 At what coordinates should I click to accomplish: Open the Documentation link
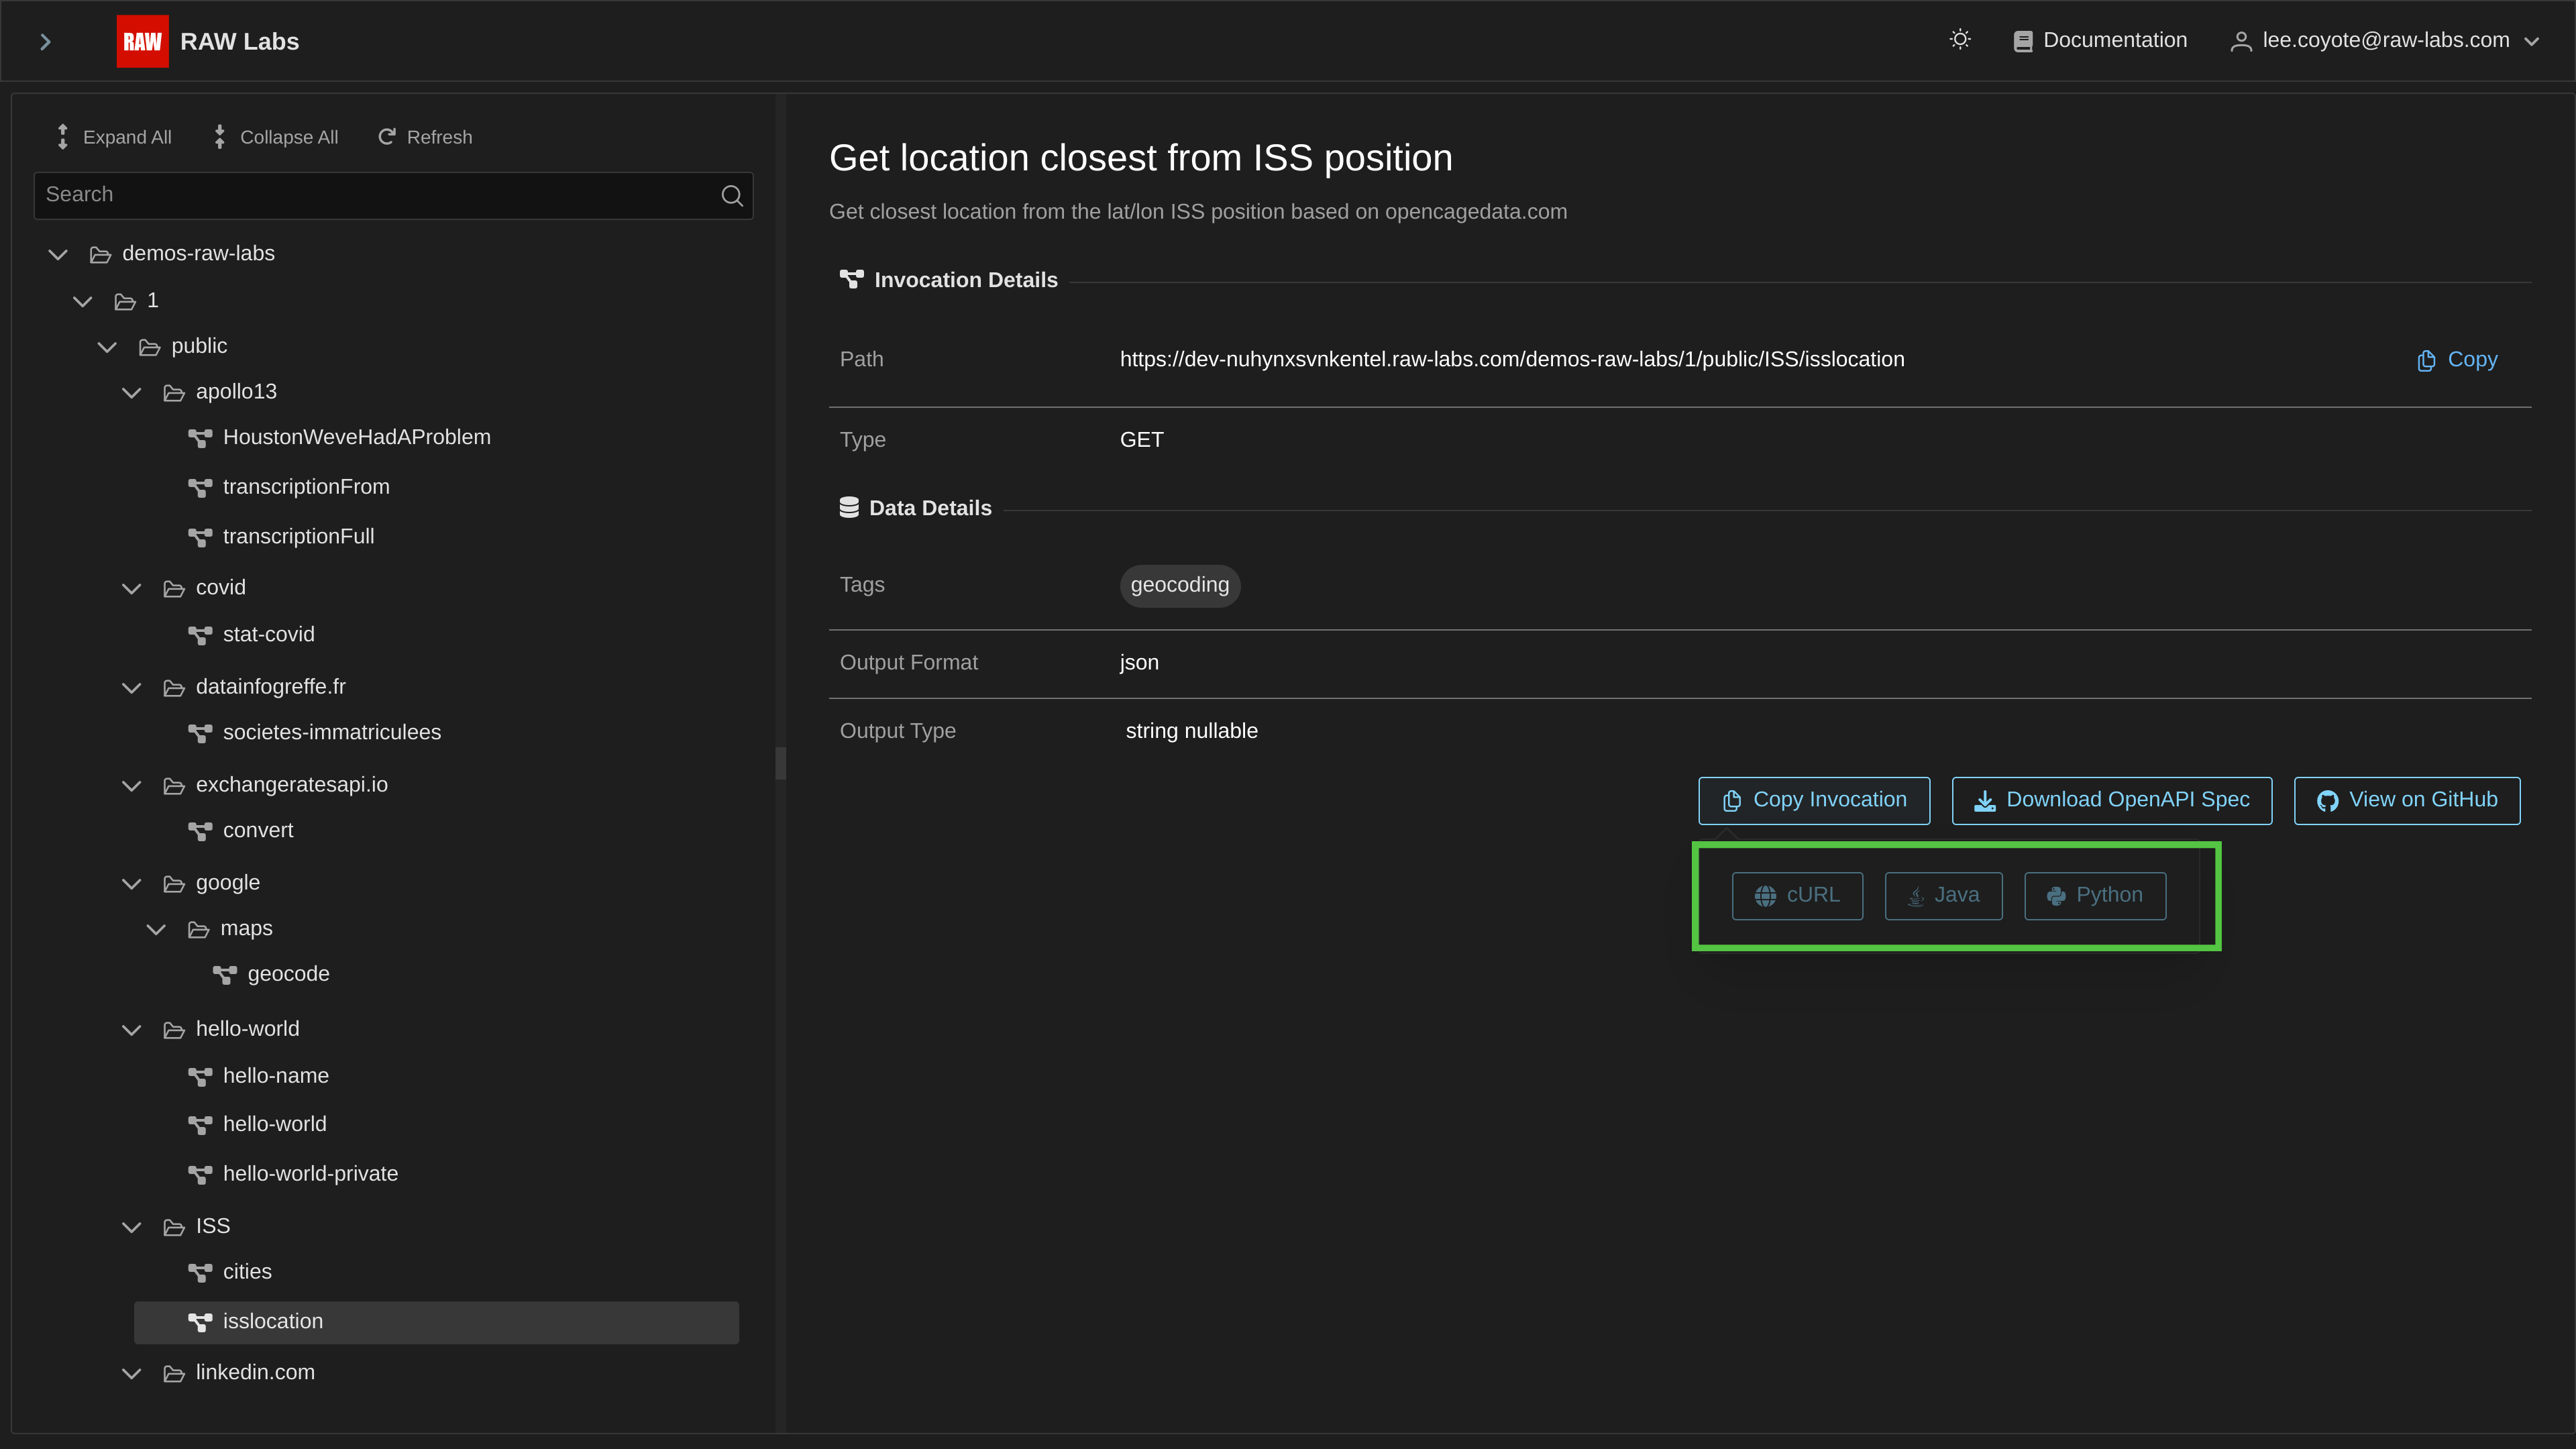(2100, 40)
